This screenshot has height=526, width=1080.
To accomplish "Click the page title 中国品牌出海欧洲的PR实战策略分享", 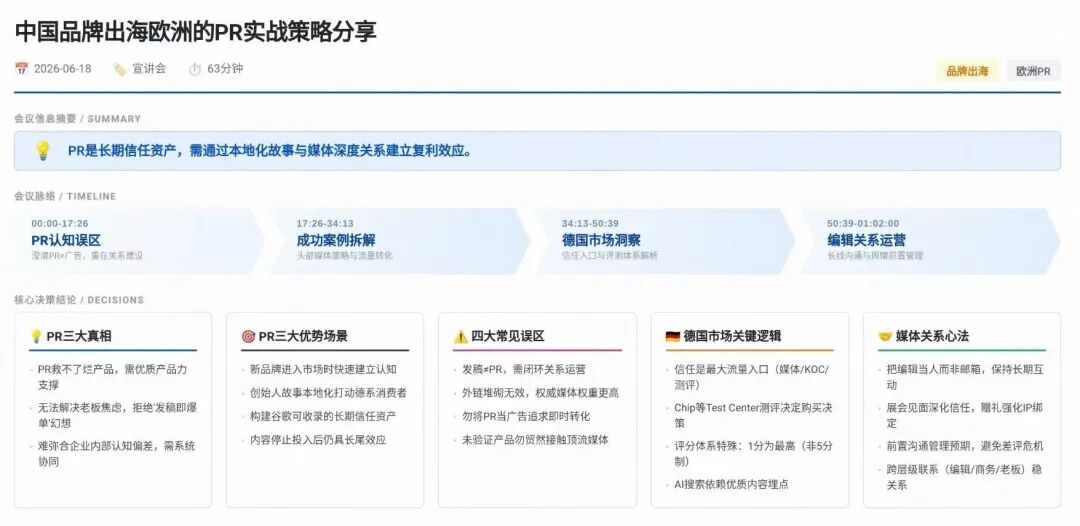I will point(196,32).
